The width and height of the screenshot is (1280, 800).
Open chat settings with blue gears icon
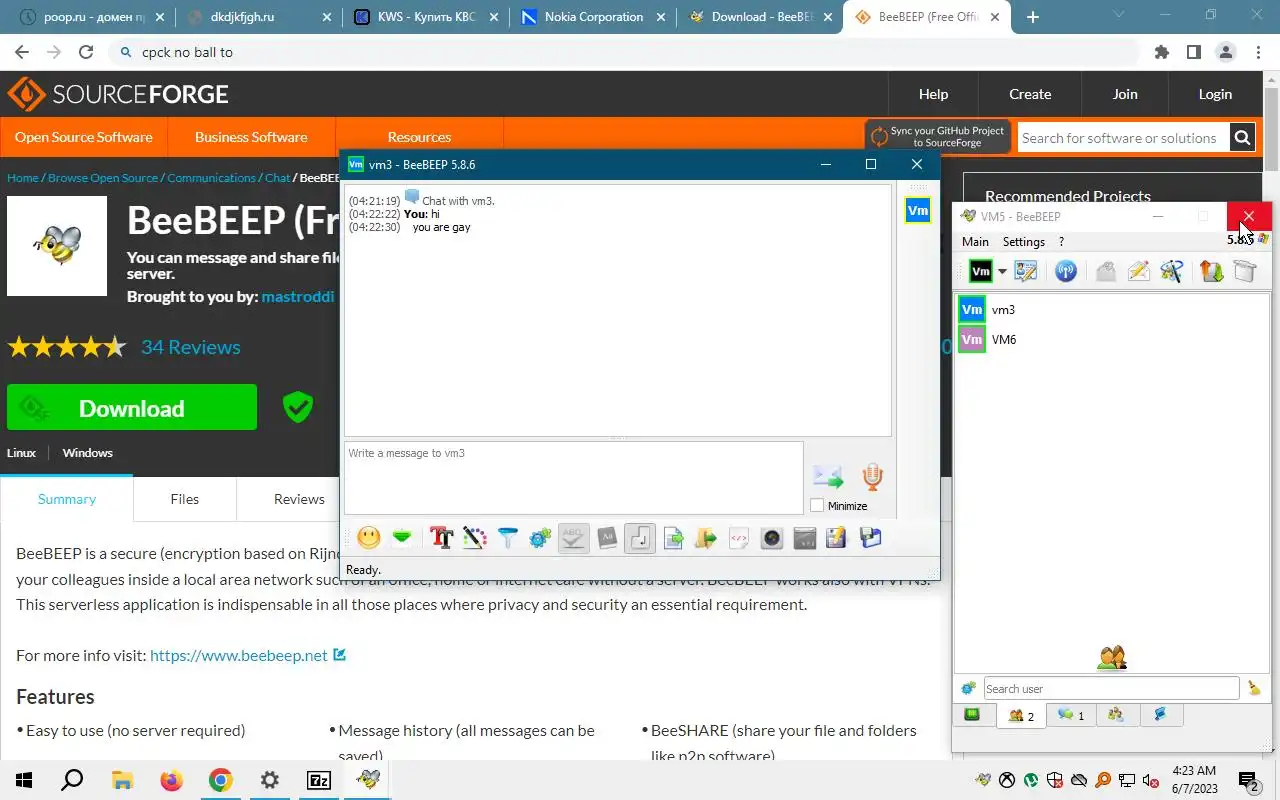(x=540, y=538)
